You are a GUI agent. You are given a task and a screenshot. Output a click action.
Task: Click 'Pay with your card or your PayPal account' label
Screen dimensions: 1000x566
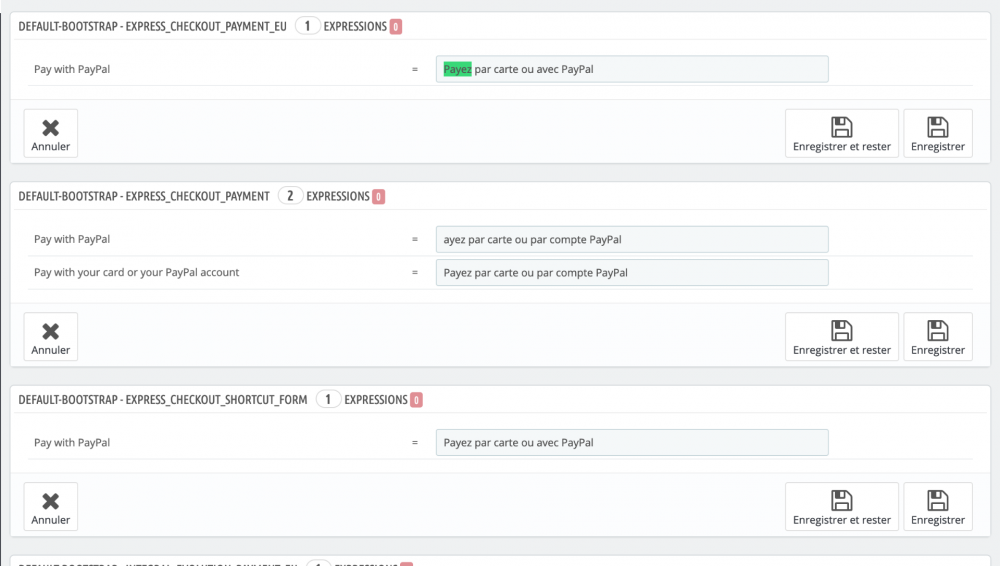coord(136,272)
